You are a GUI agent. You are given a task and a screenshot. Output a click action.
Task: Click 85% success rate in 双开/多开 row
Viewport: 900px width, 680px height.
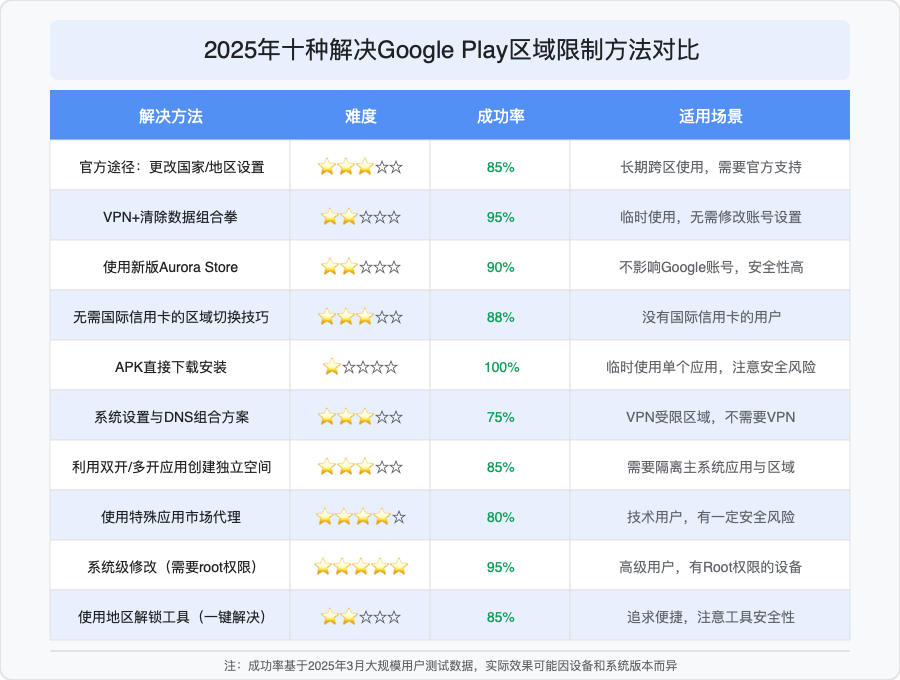tap(501, 467)
